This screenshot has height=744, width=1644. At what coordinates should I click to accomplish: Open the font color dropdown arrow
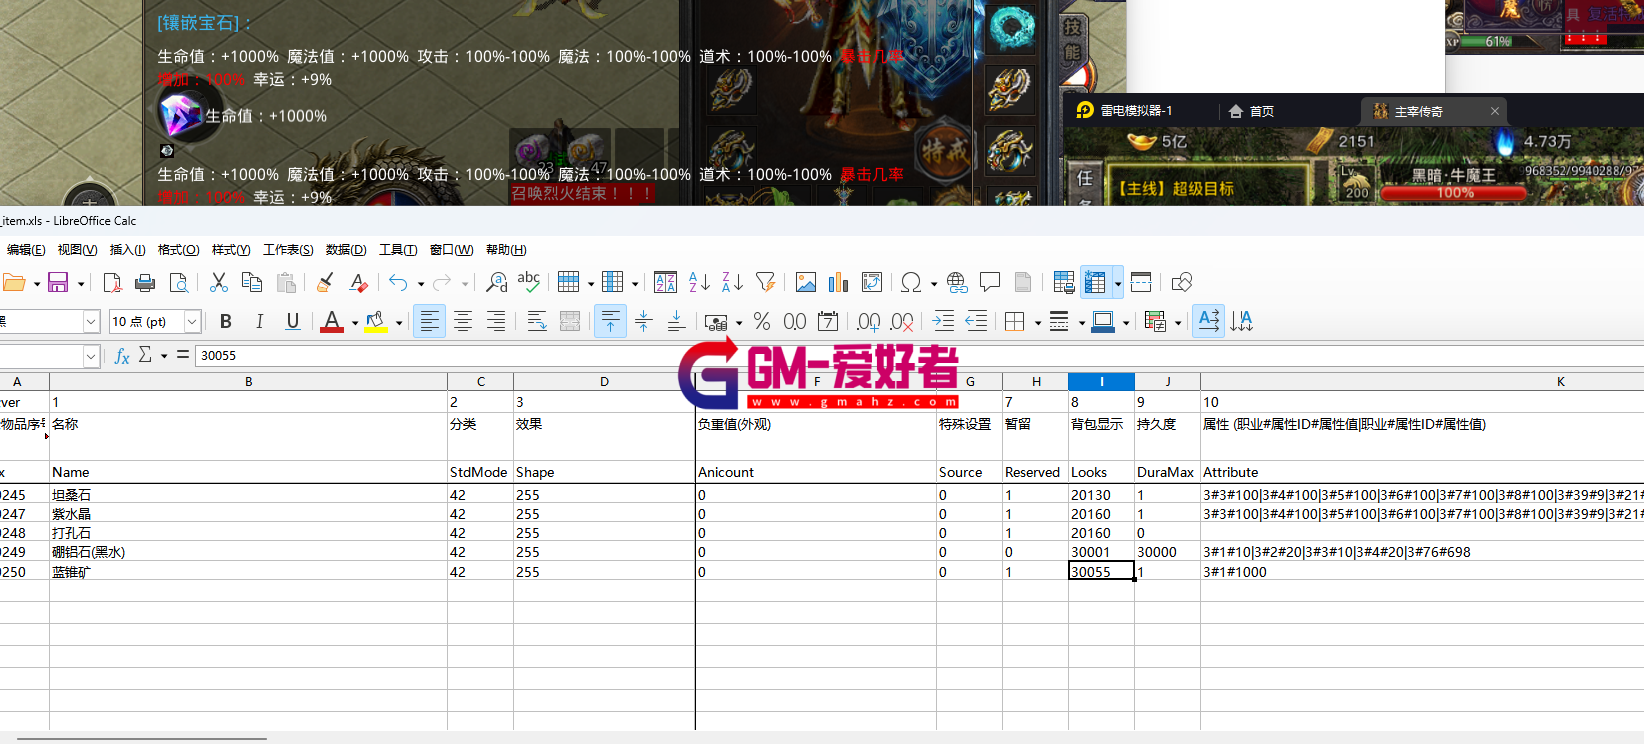point(355,322)
